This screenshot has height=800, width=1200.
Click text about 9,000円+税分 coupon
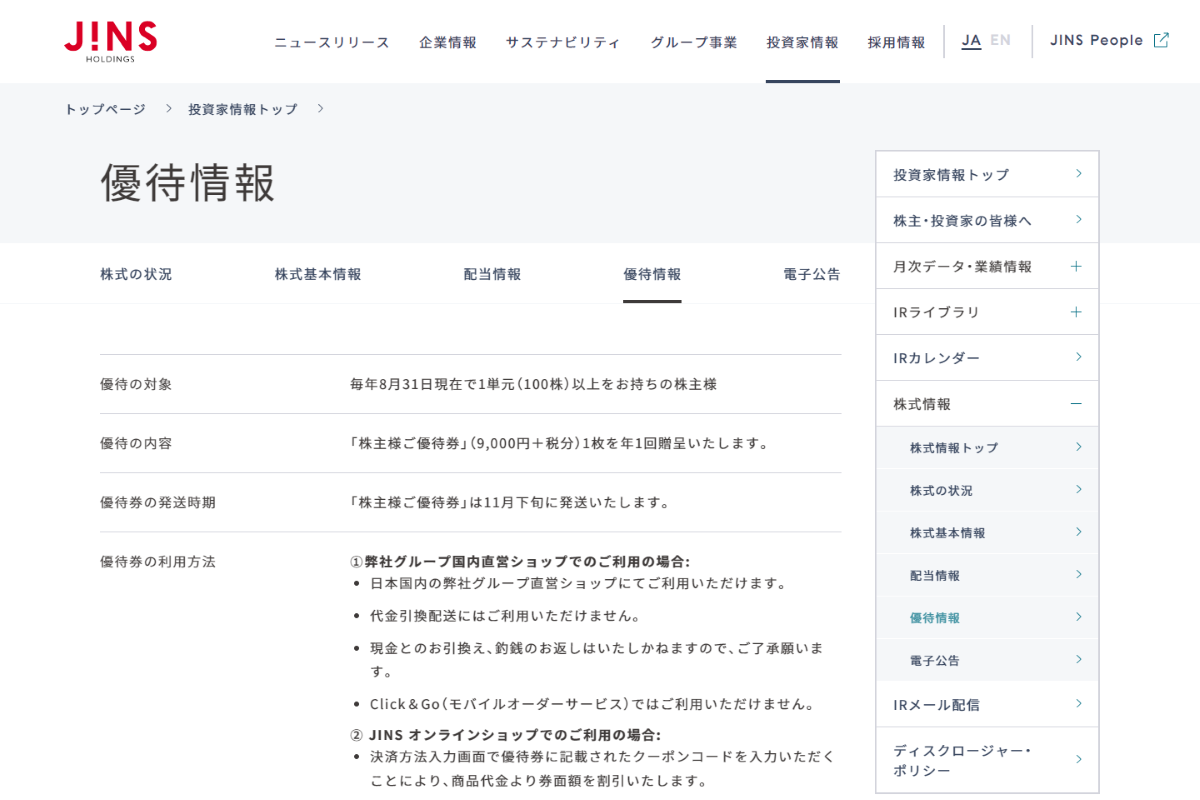(x=561, y=443)
